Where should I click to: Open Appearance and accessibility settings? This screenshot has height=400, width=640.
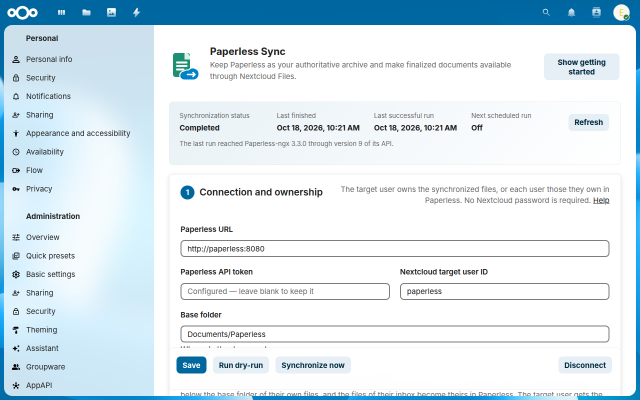point(79,133)
